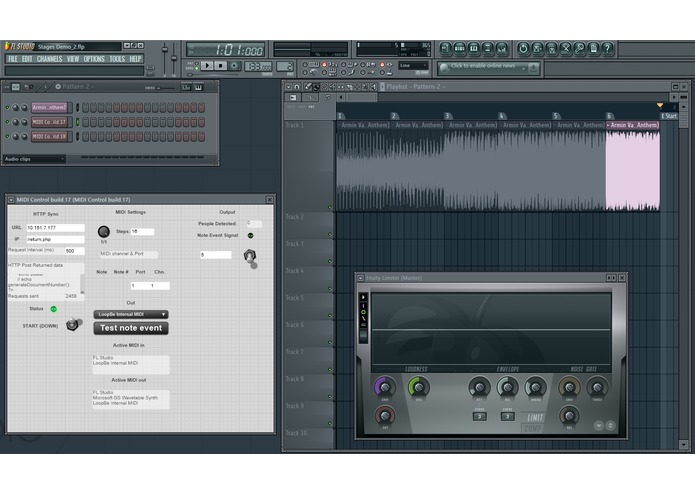695x494 pixels.
Task: Click the Armin Anthem channel button
Action: tap(49, 107)
